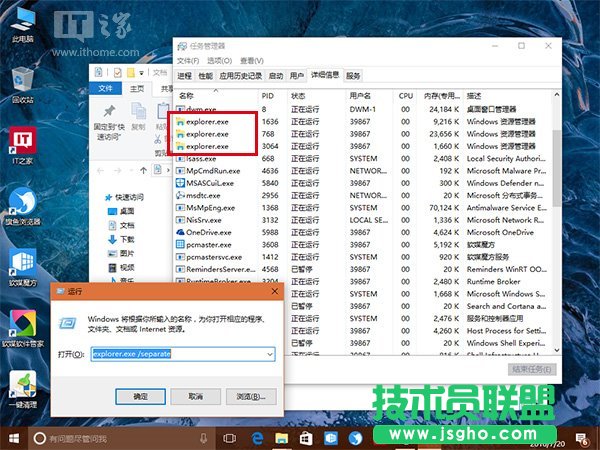
Task: Open the 文件 tab in Explorer ribbon
Action: coord(106,88)
